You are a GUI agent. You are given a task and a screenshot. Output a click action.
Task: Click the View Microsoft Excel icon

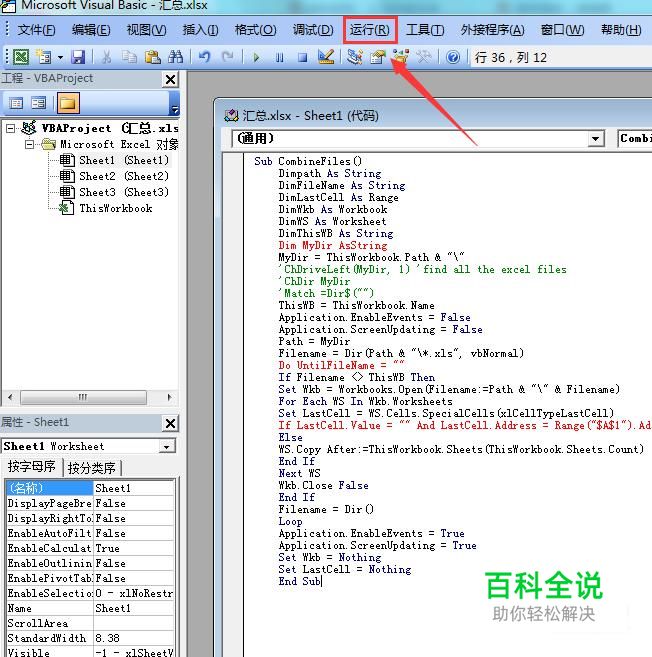(21, 57)
